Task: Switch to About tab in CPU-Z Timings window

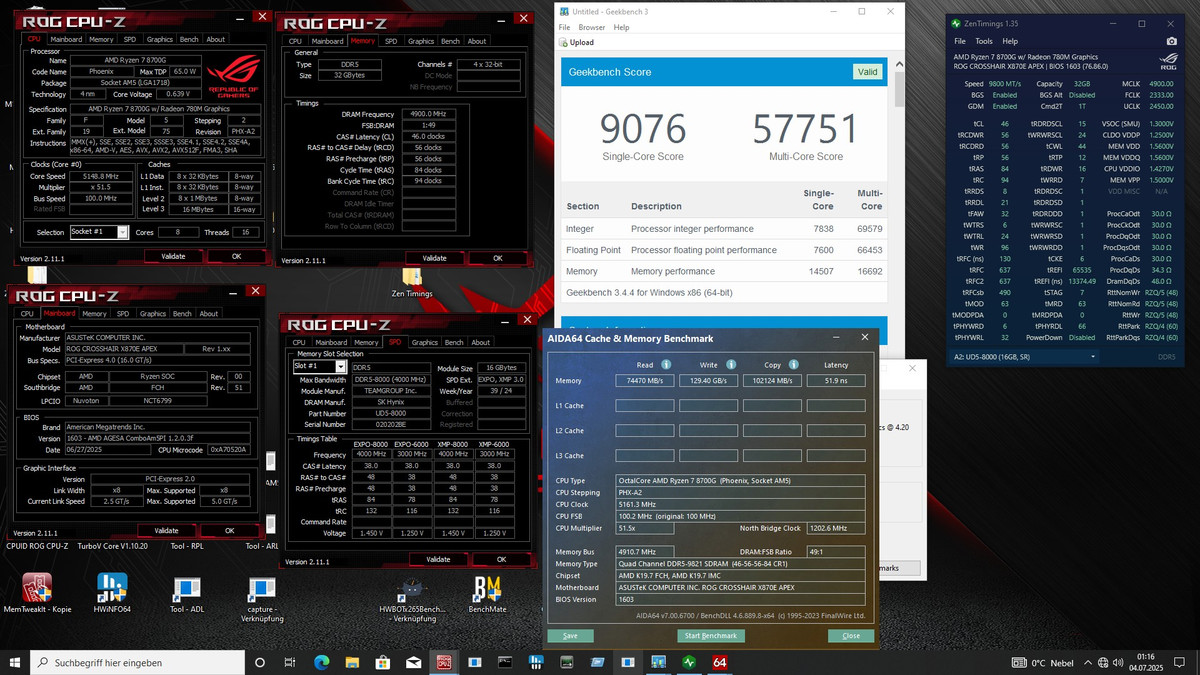Action: click(477, 41)
